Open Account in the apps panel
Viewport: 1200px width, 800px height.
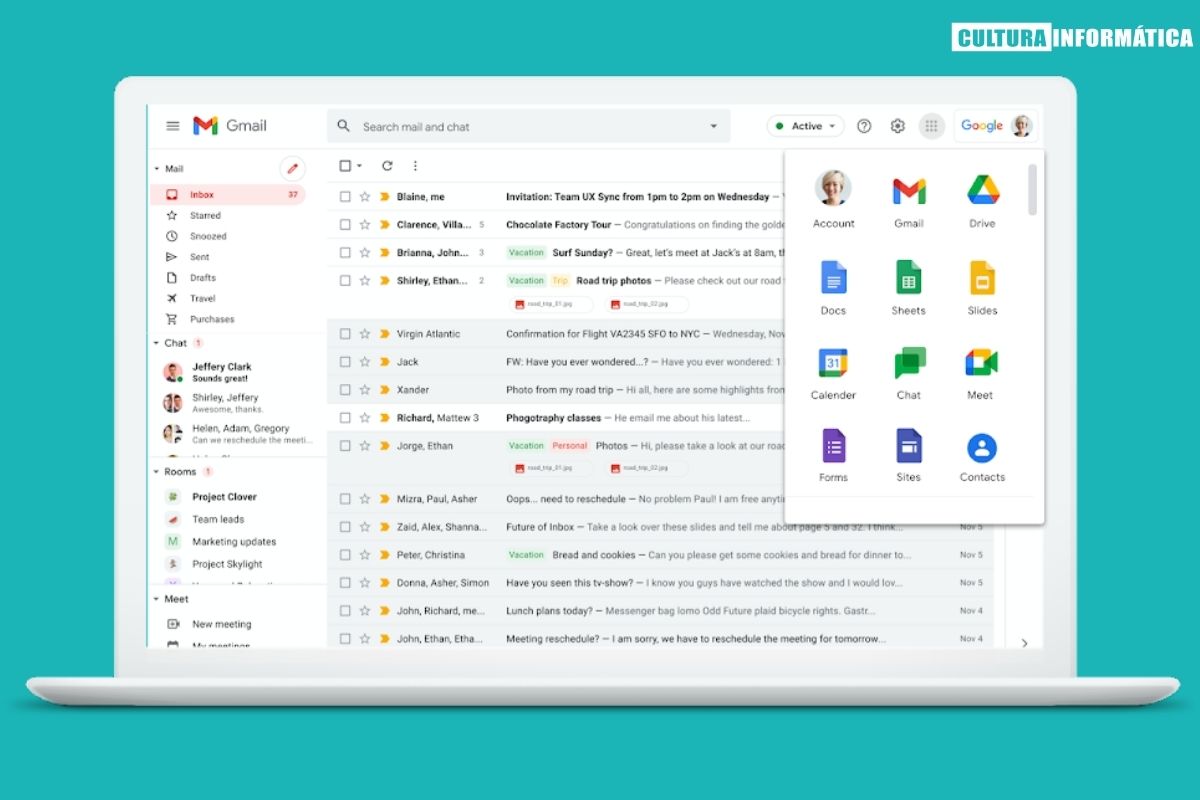coord(833,199)
